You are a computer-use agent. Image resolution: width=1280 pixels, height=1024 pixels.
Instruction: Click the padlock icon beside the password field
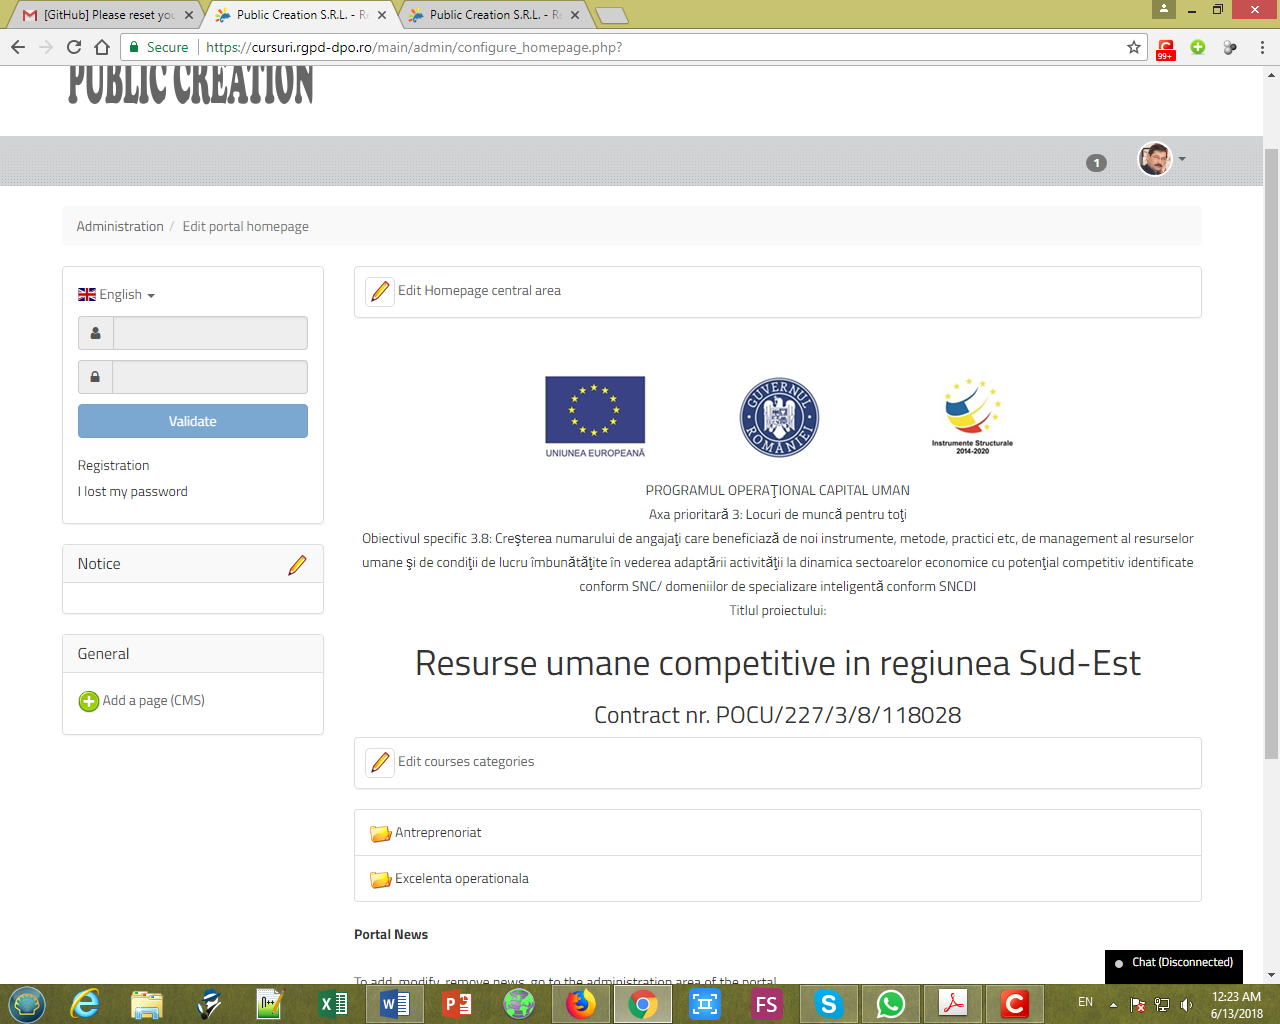pos(94,377)
